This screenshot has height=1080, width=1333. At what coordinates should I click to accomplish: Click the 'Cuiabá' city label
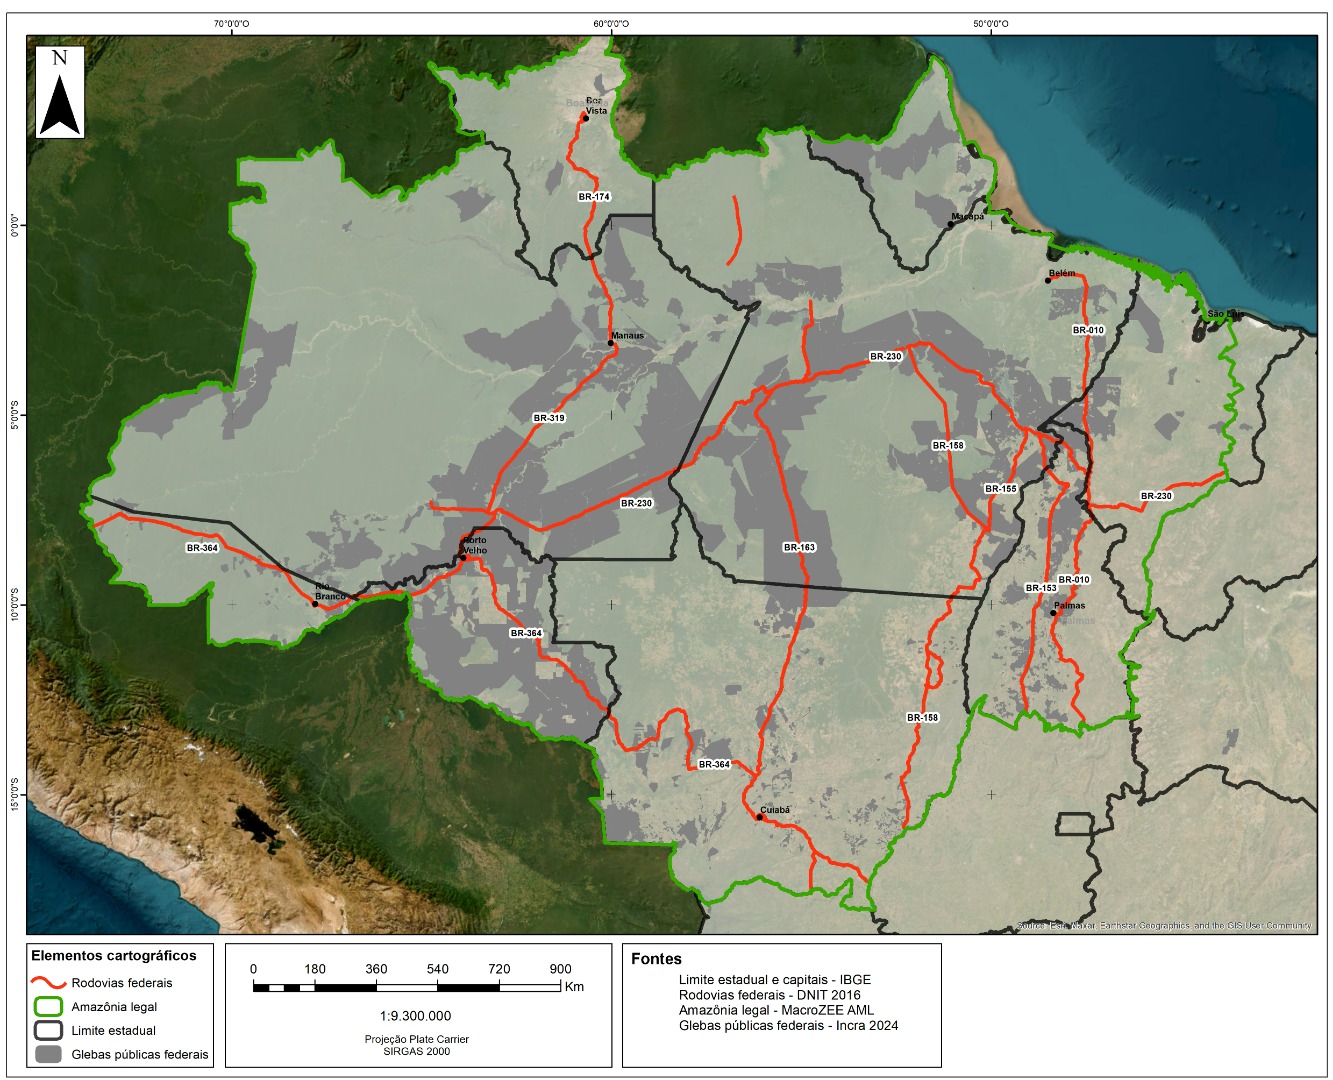point(775,810)
